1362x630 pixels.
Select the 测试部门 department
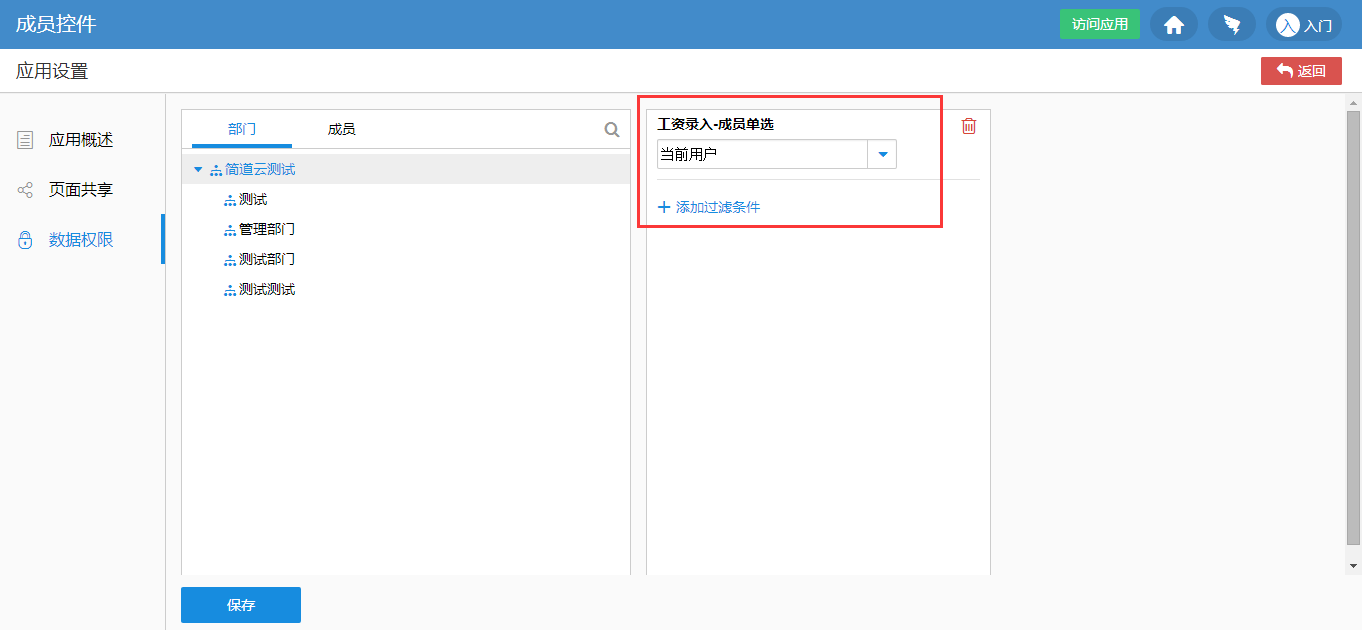[x=266, y=260]
